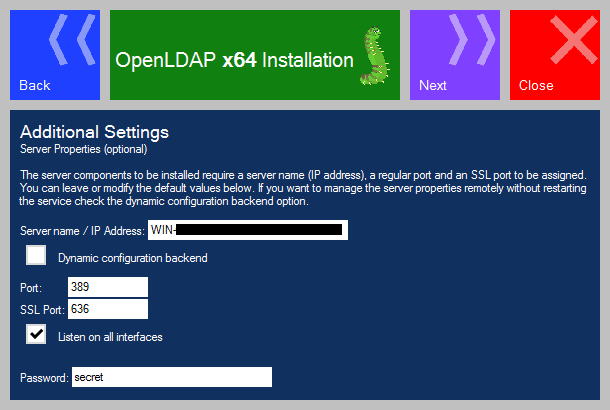Image resolution: width=610 pixels, height=410 pixels.
Task: Enable Dynamic configuration backend checkbox
Action: click(x=36, y=255)
